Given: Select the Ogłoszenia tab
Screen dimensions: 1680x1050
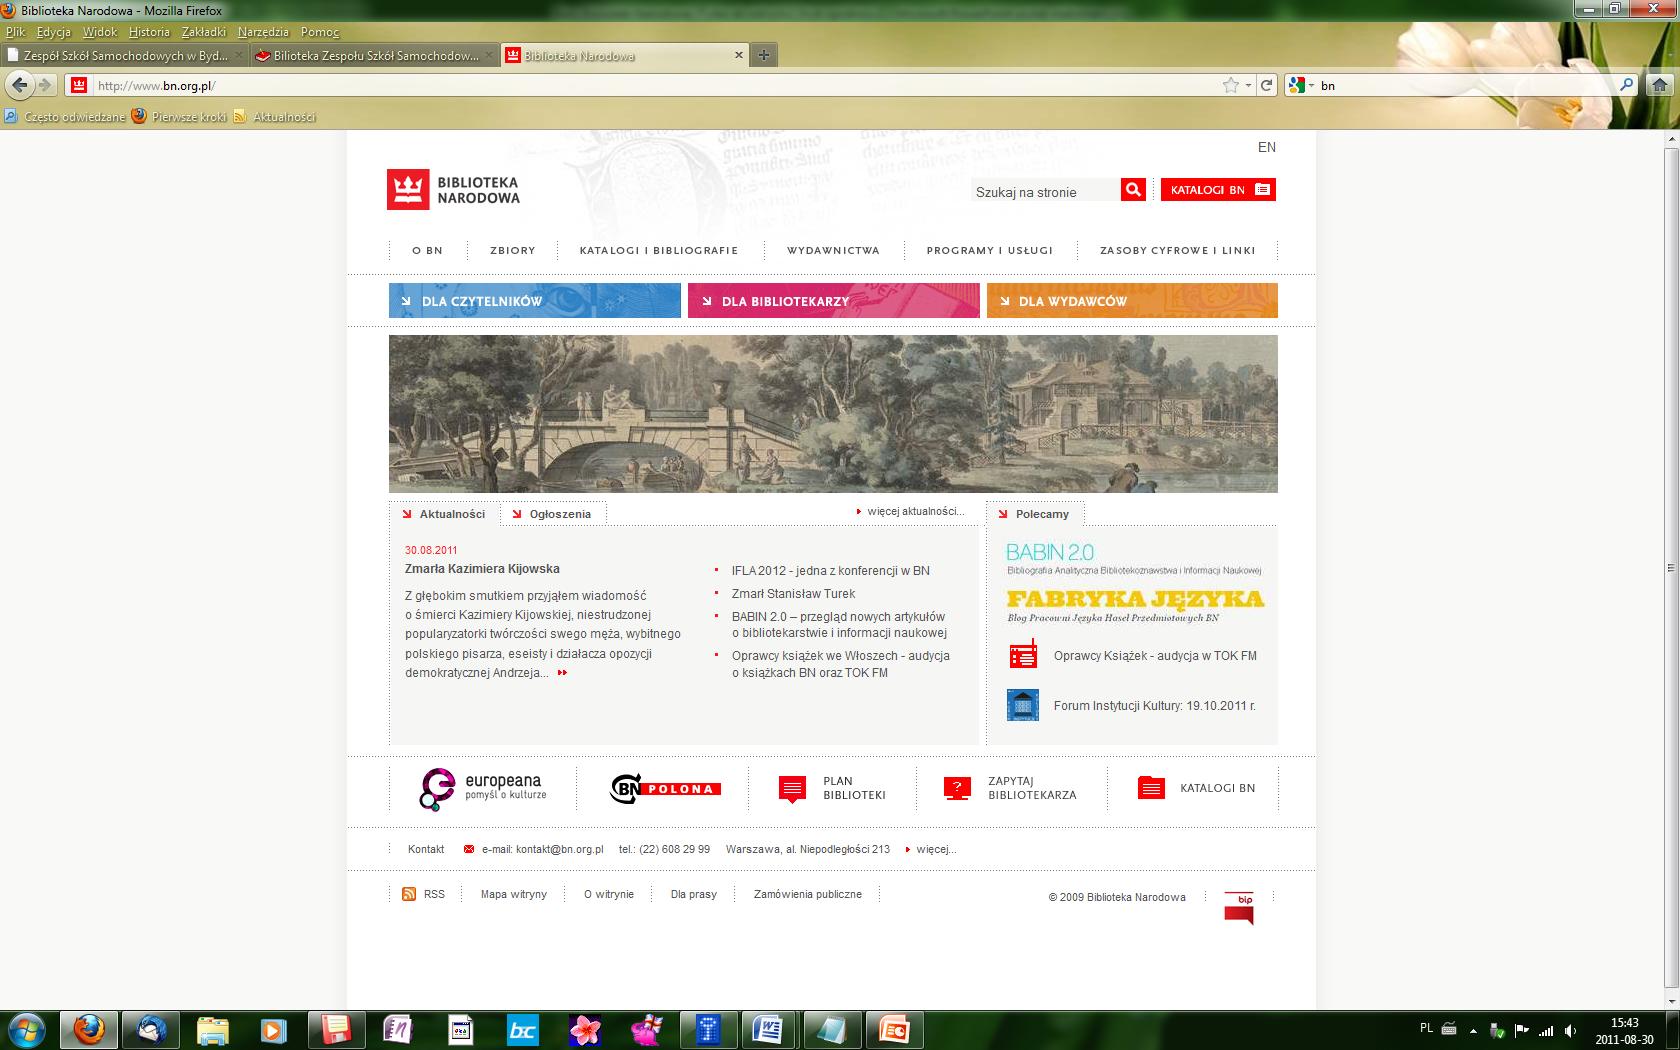Looking at the screenshot, I should (x=552, y=514).
